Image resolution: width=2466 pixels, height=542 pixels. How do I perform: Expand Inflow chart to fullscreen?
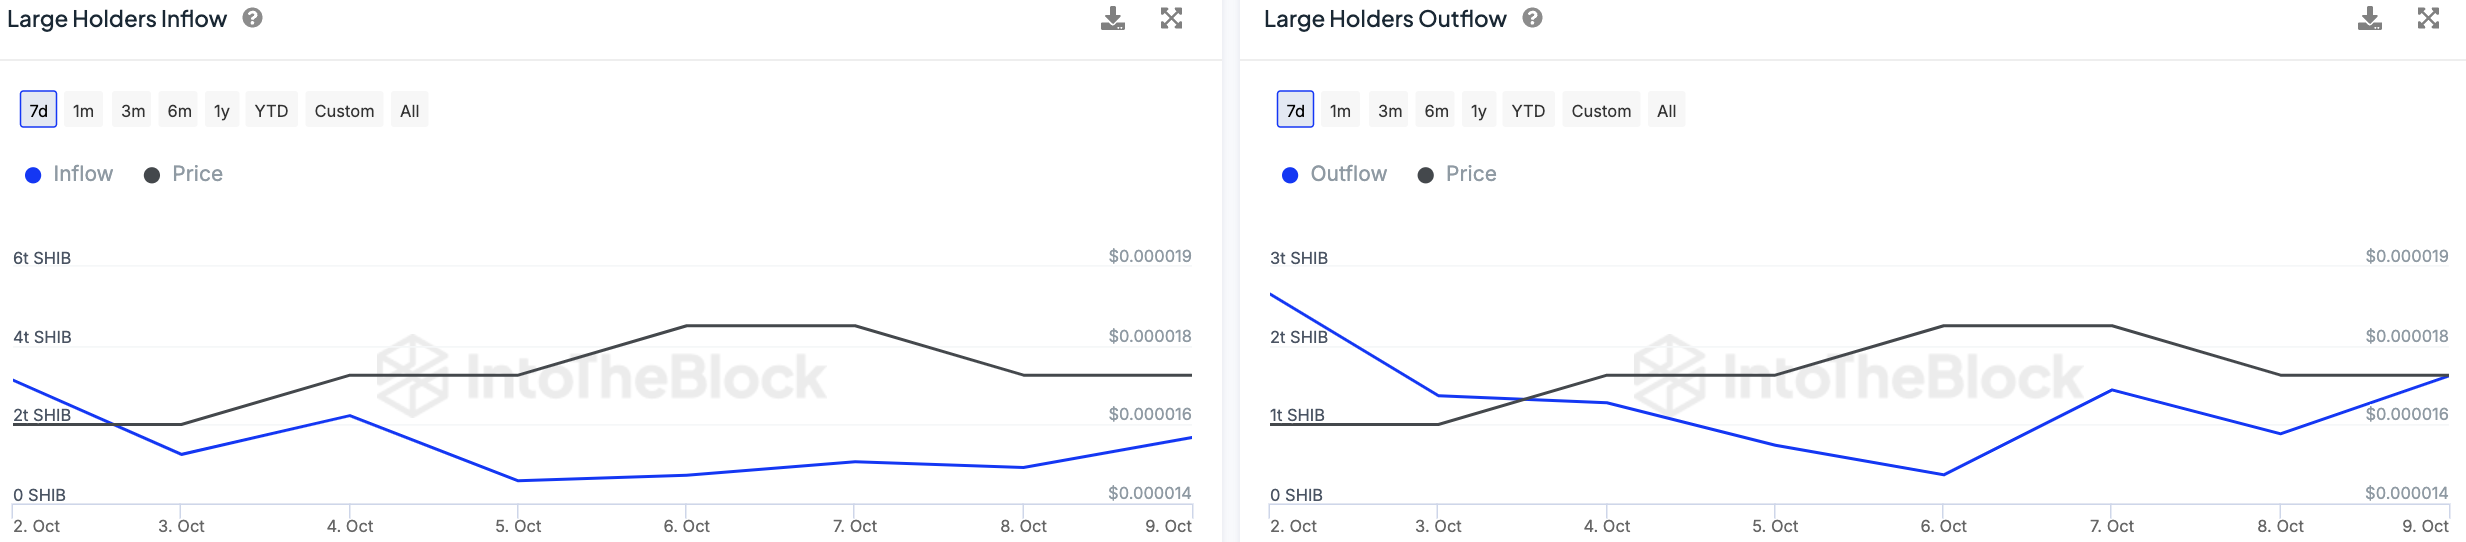click(1171, 19)
